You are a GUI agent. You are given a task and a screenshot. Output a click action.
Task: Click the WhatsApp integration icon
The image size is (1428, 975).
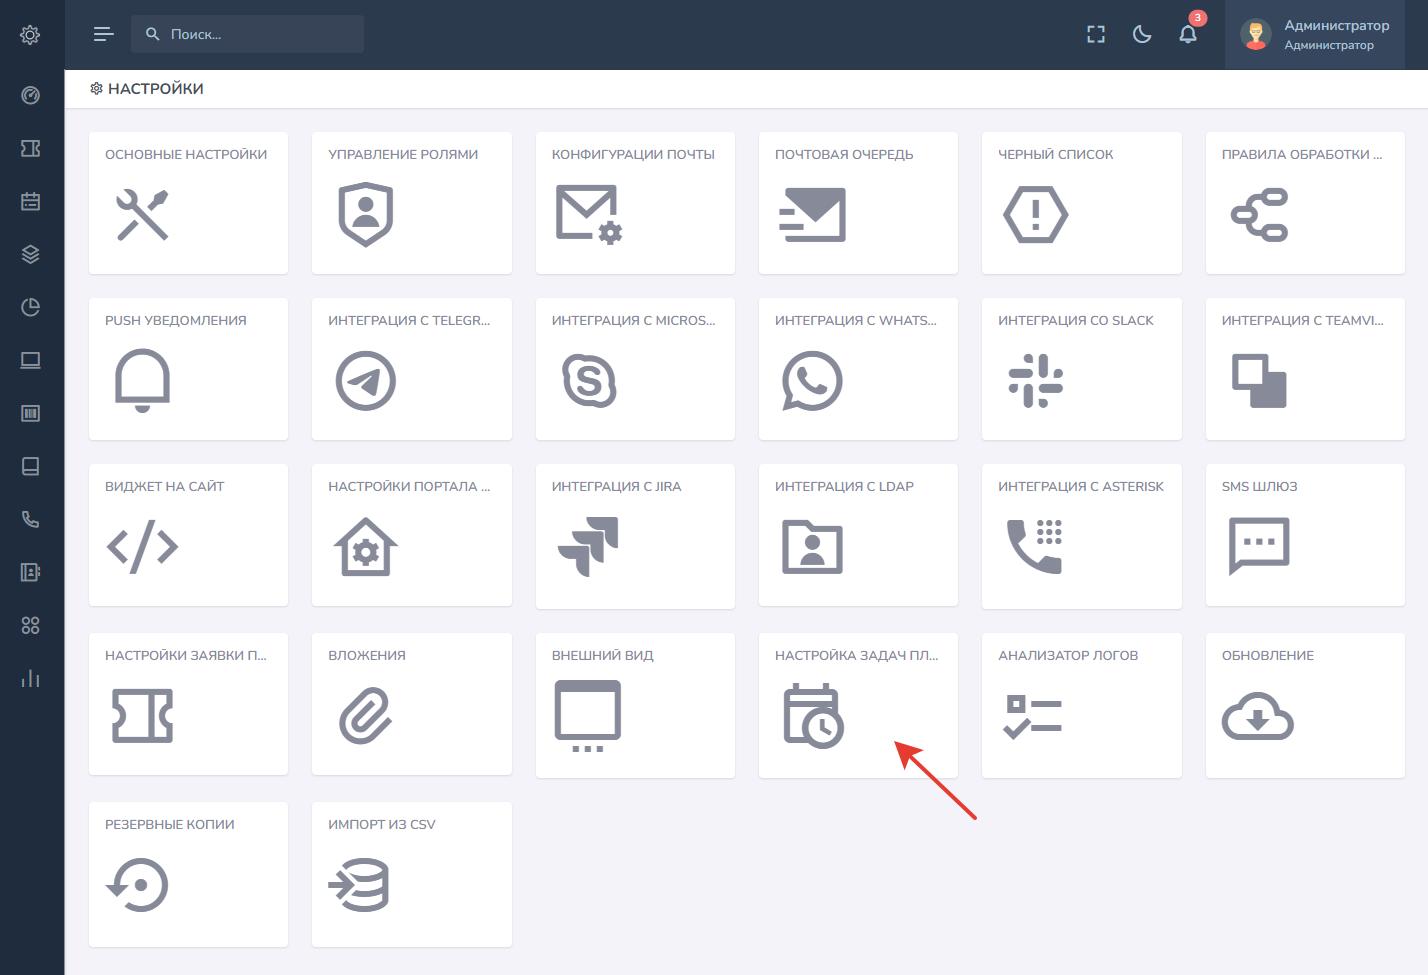812,381
